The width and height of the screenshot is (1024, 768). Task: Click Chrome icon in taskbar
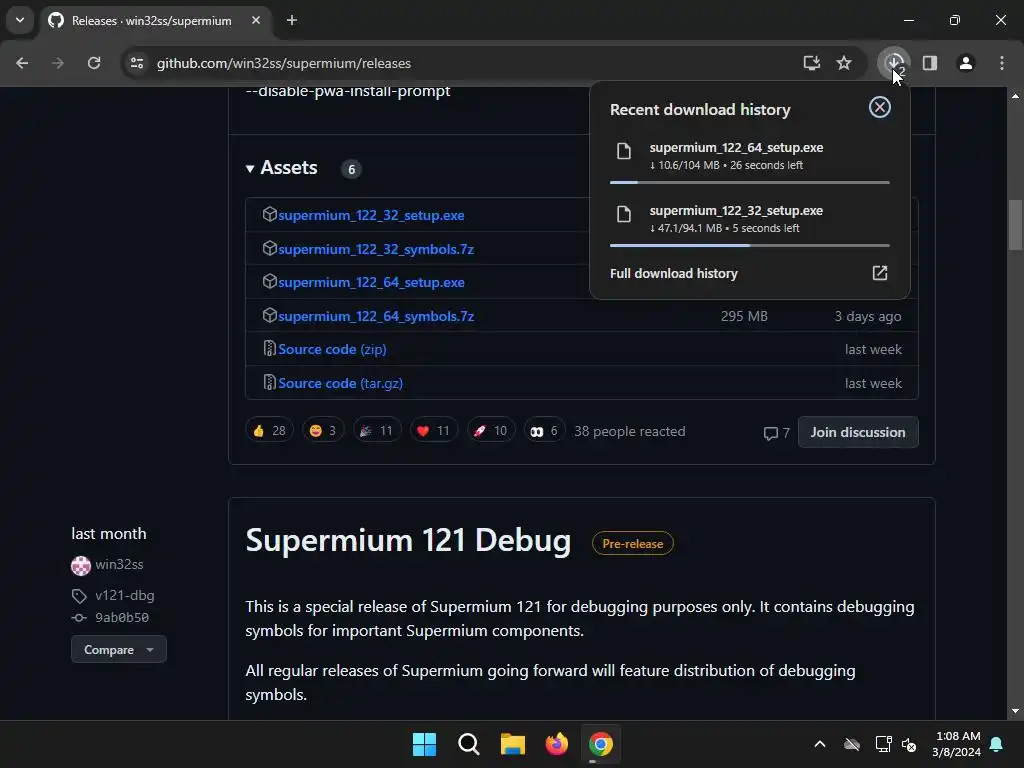point(601,744)
